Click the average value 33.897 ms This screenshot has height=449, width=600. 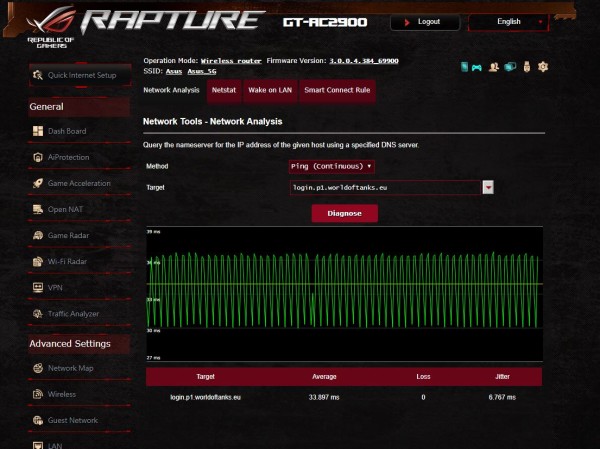coord(324,397)
